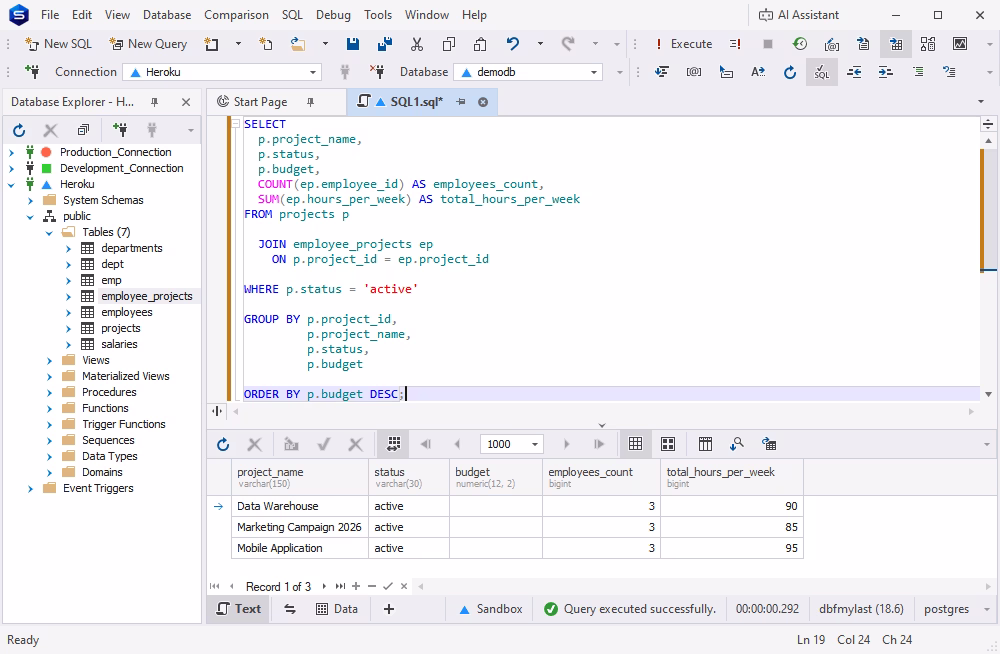Image resolution: width=1000 pixels, height=654 pixels.
Task: Collapse the public schema node
Action: [30, 217]
